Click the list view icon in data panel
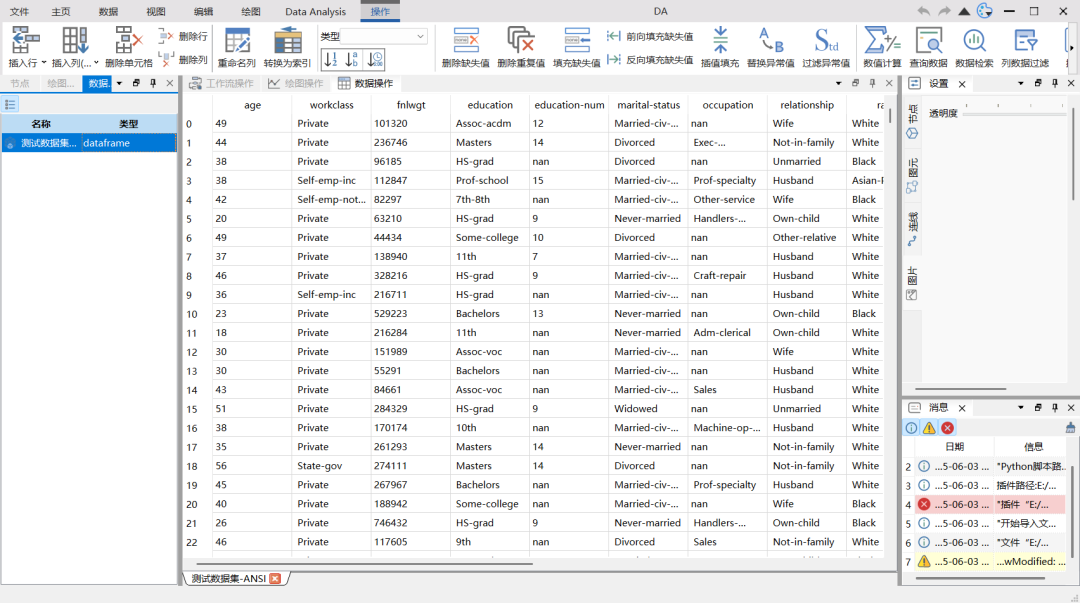 tap(10, 105)
